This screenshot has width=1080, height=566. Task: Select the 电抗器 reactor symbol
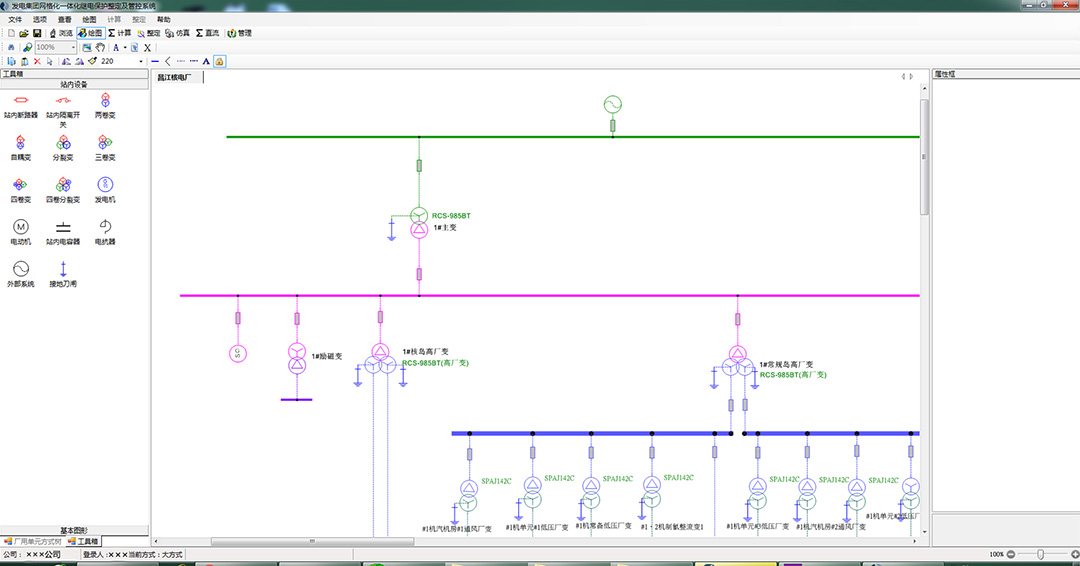point(105,227)
